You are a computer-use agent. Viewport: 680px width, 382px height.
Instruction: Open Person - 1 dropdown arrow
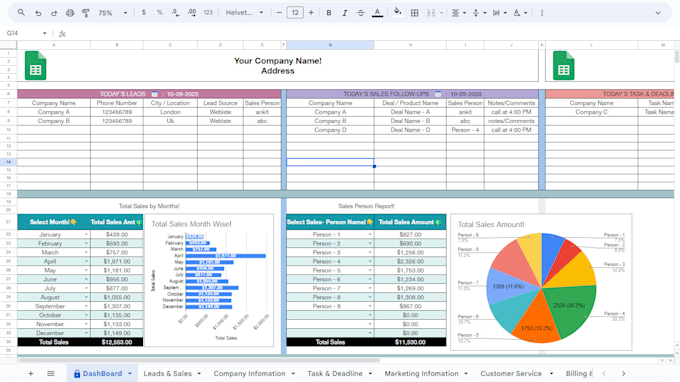coord(370,235)
